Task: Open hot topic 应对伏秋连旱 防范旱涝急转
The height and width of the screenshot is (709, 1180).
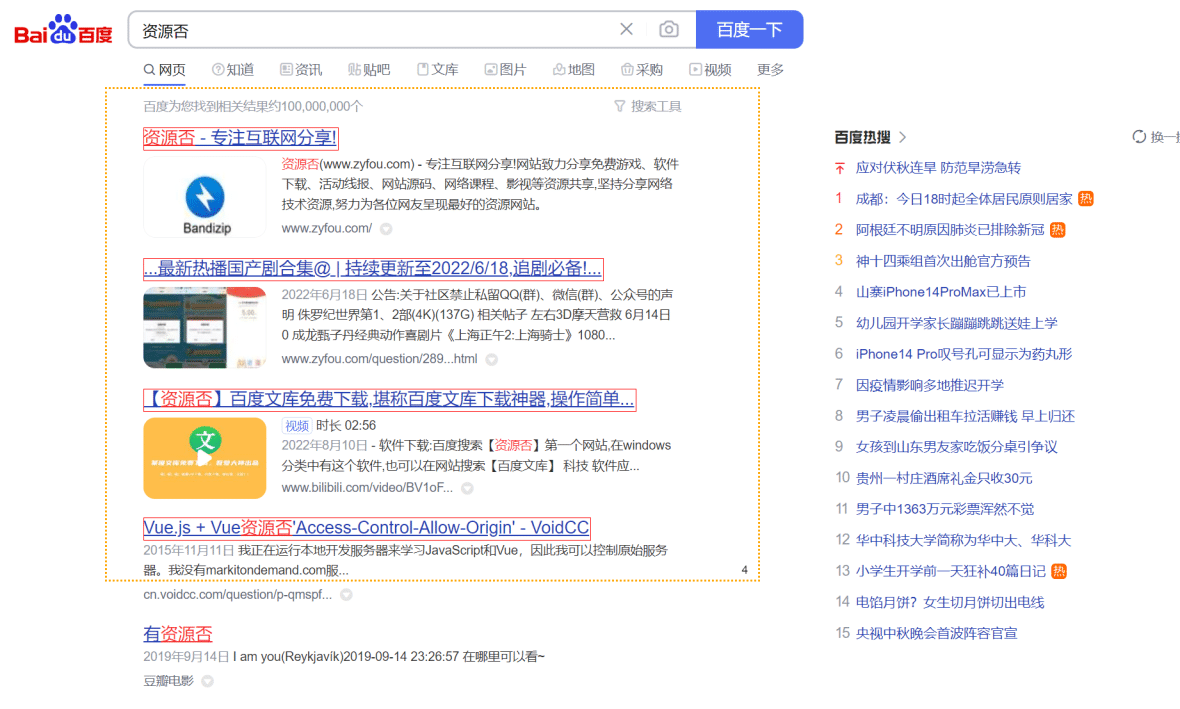Action: (938, 168)
